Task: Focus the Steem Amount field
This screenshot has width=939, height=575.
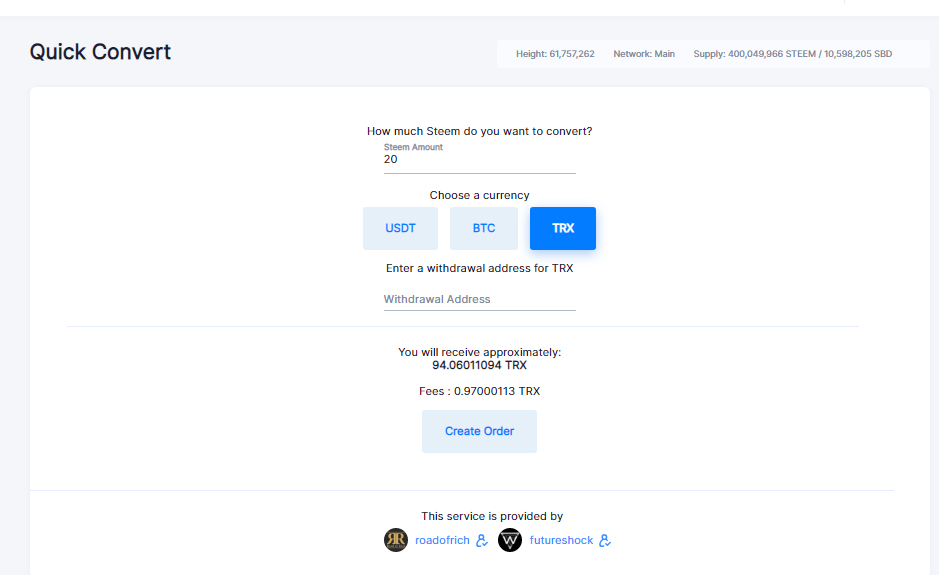Action: [x=480, y=159]
